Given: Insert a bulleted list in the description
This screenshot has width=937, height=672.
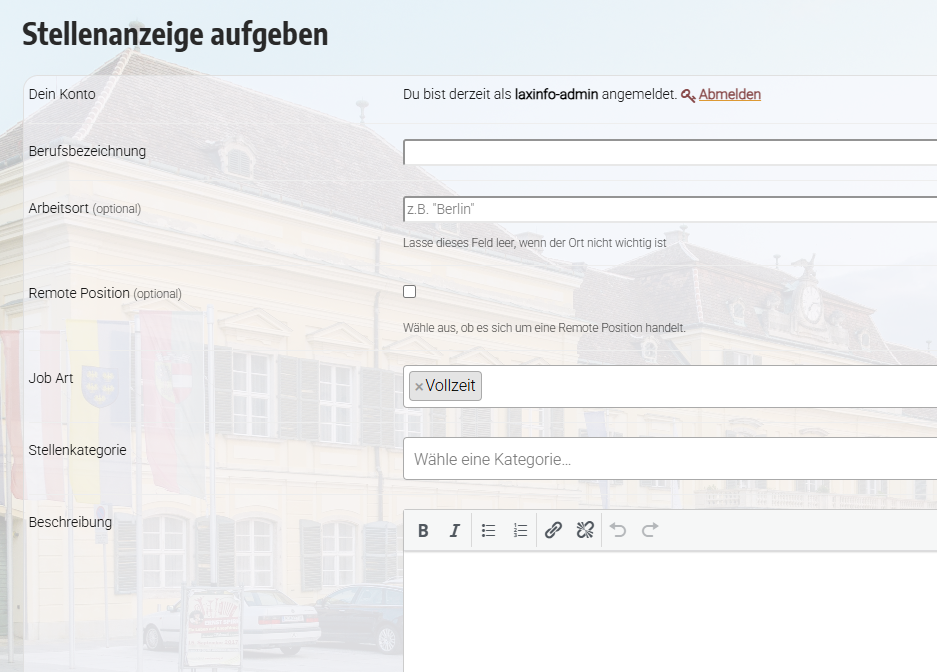Looking at the screenshot, I should (x=488, y=531).
